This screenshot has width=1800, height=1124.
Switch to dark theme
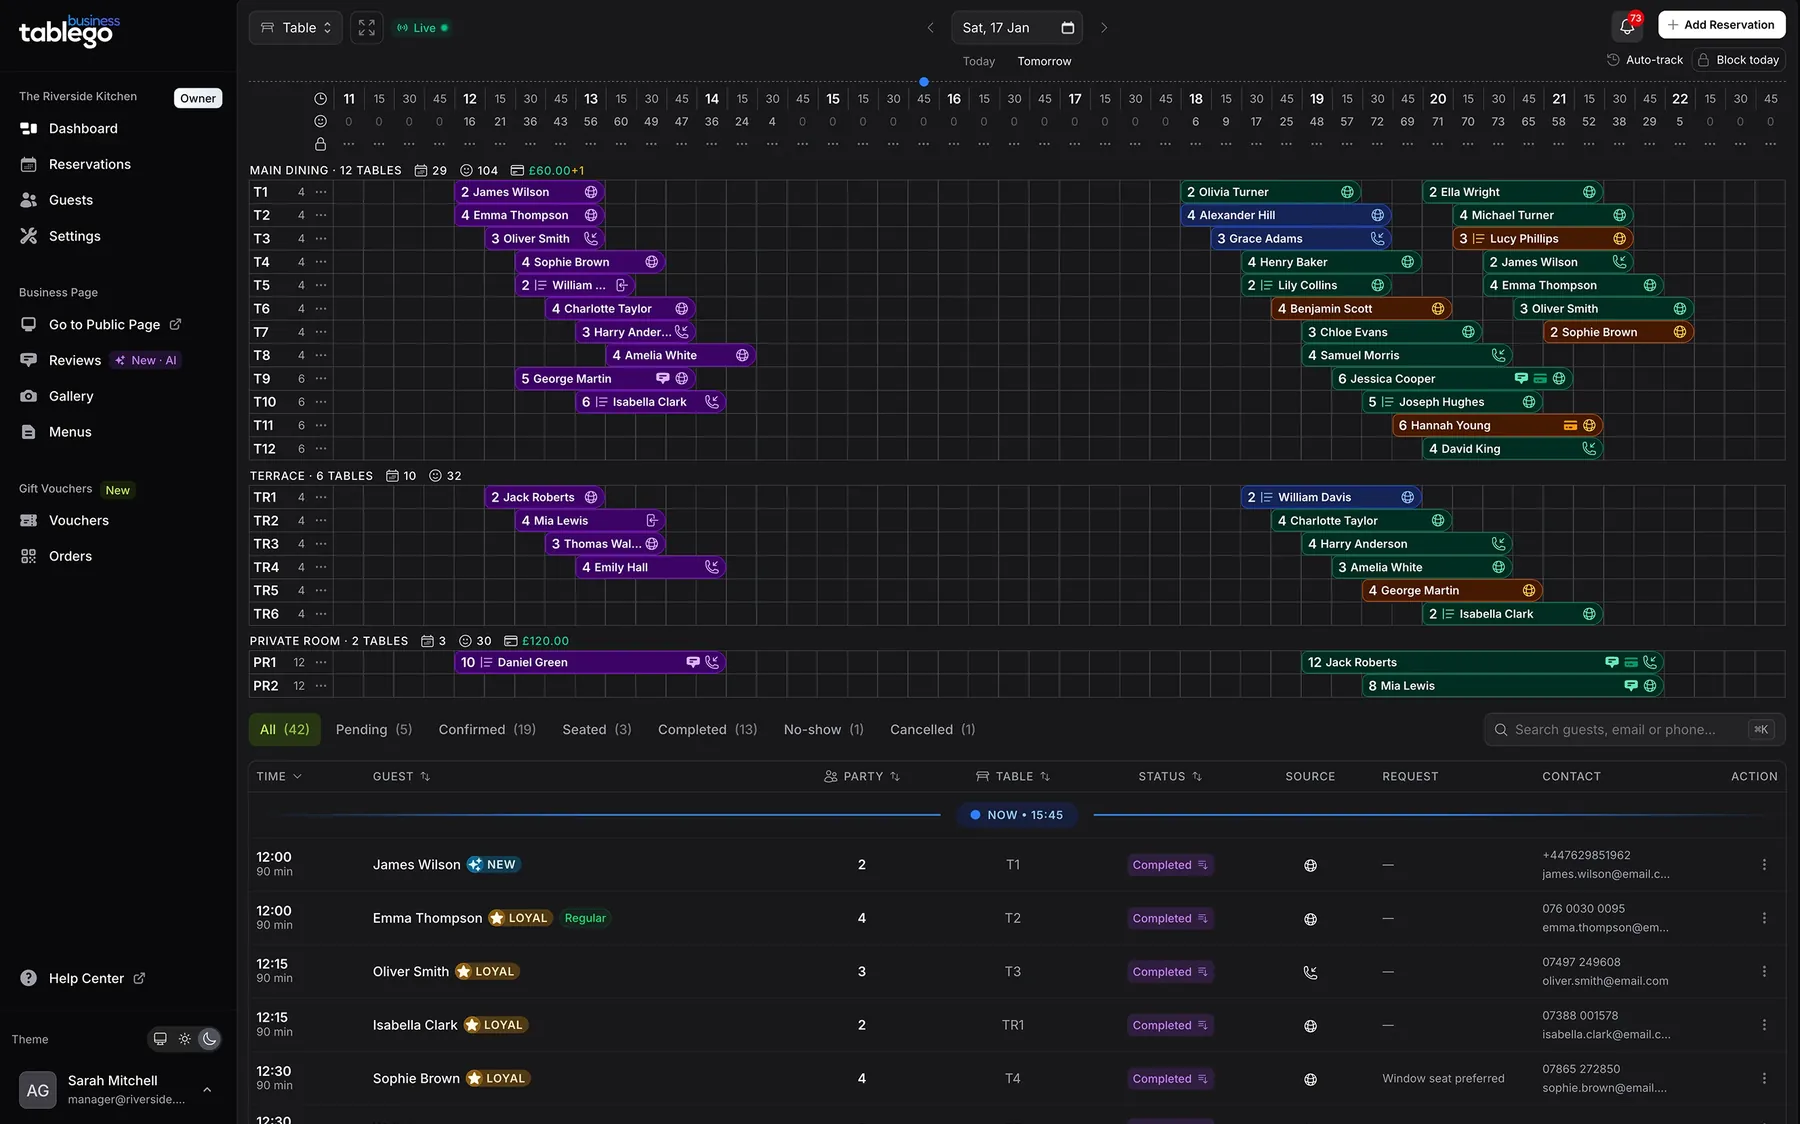209,1039
